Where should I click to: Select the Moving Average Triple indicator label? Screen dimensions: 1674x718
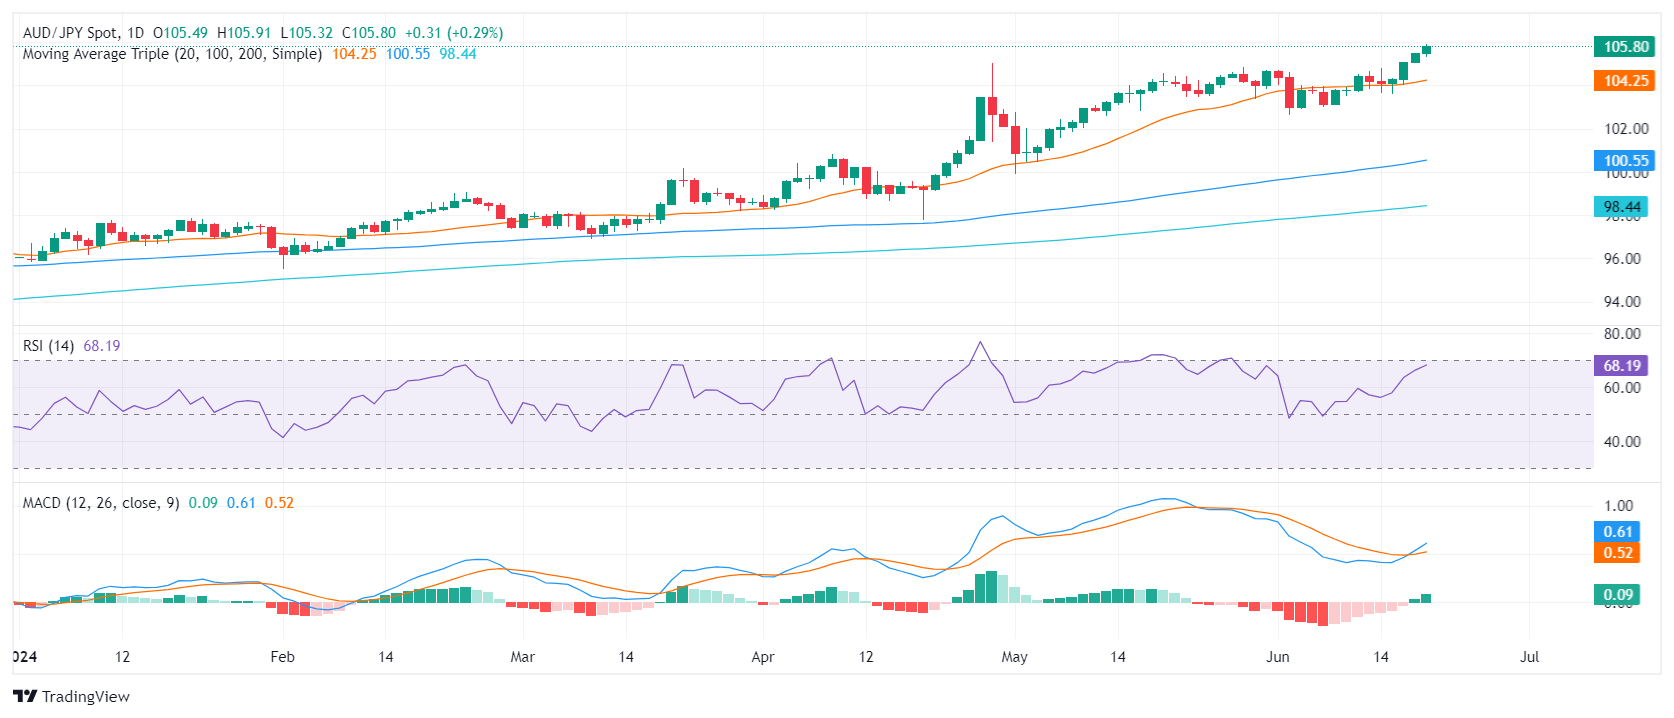coord(172,54)
